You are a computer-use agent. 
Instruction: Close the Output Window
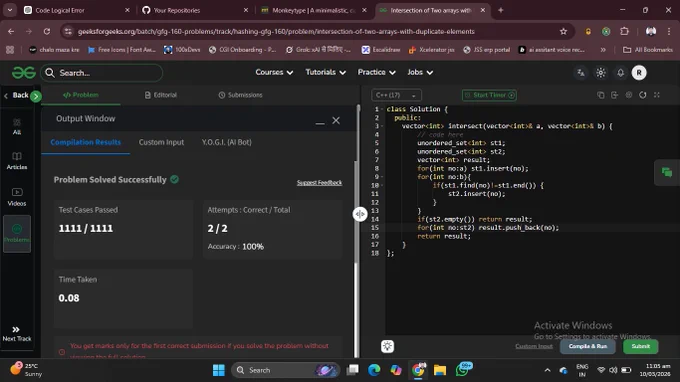click(x=336, y=121)
